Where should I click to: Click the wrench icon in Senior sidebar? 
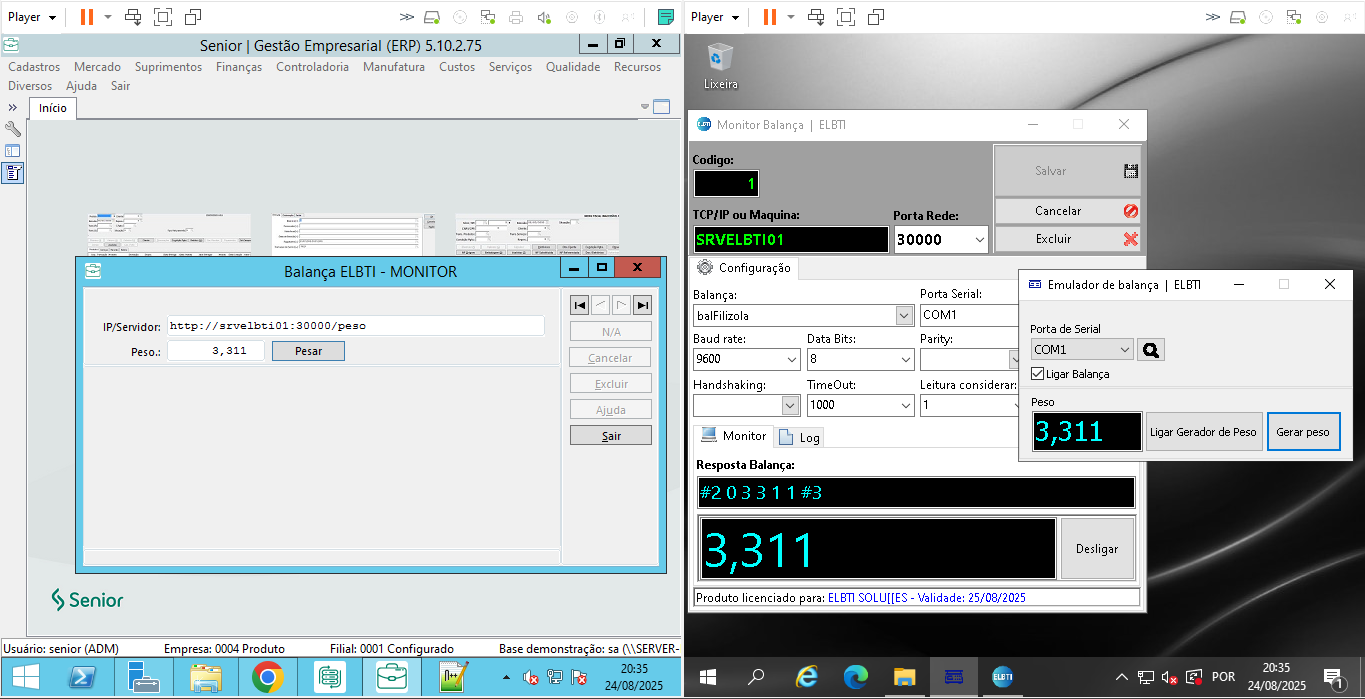coord(13,129)
